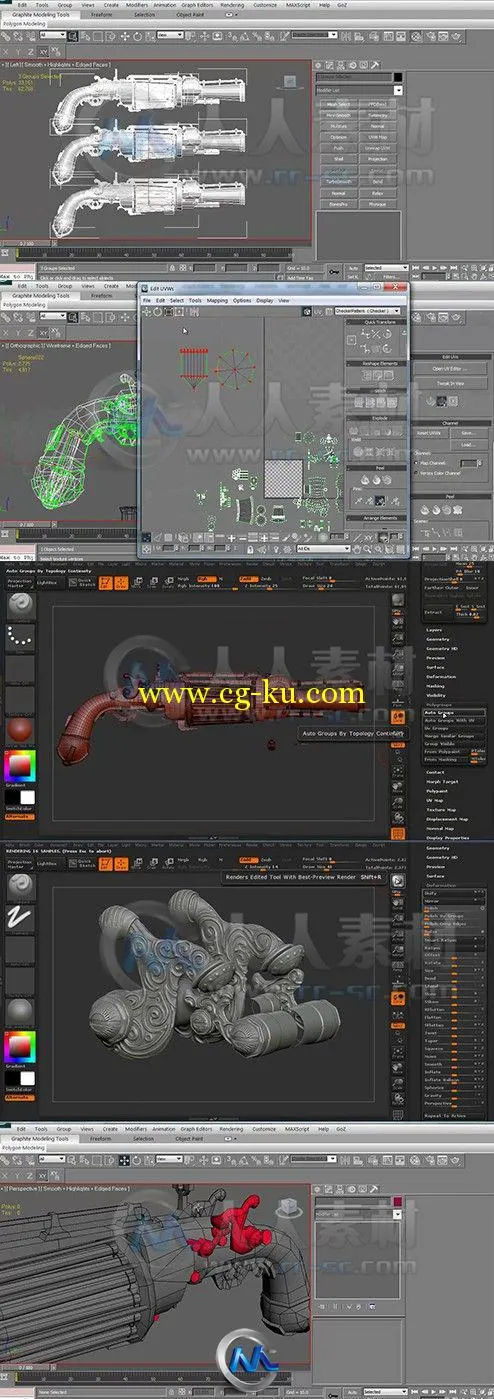Open Options menu in Edit UVWs window

coord(242,301)
